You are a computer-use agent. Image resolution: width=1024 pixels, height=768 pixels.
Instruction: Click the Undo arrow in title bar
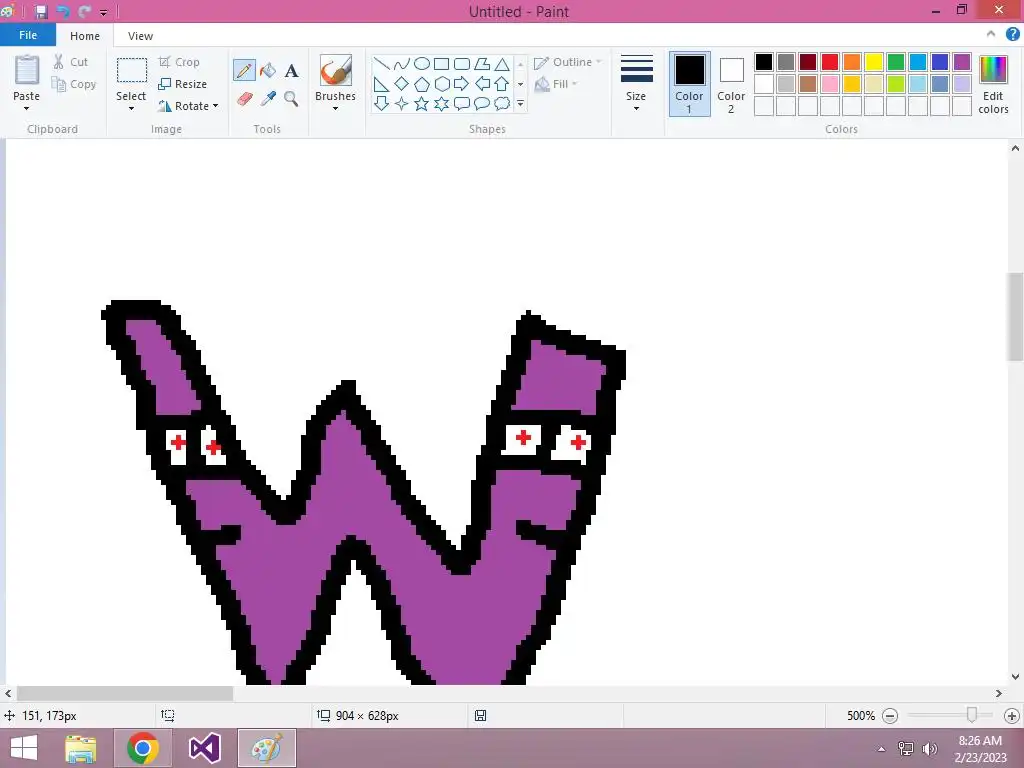point(63,11)
